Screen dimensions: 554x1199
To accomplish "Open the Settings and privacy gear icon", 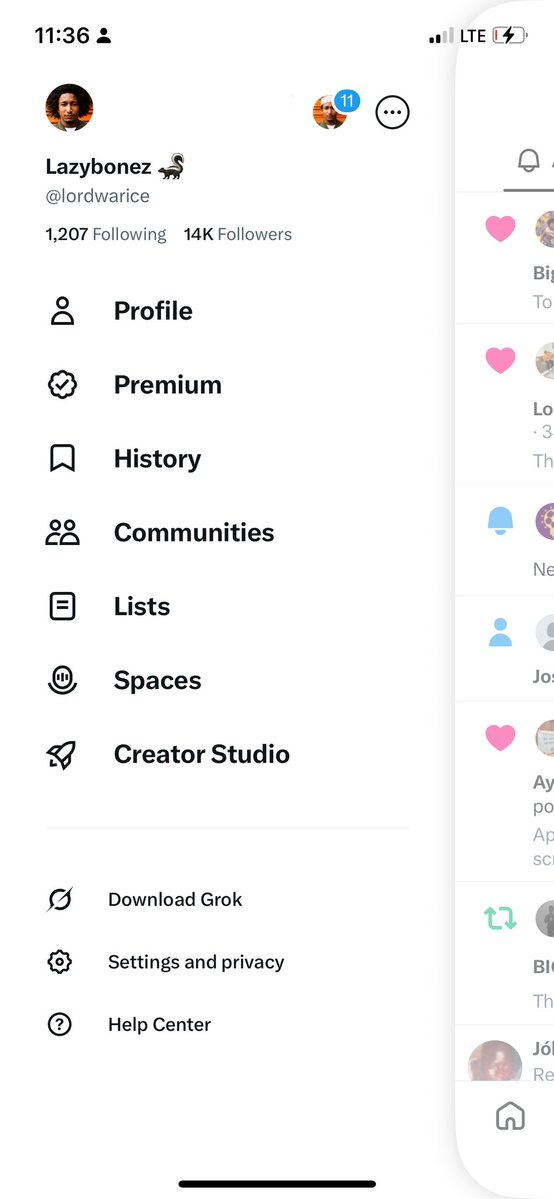I will click(x=60, y=962).
